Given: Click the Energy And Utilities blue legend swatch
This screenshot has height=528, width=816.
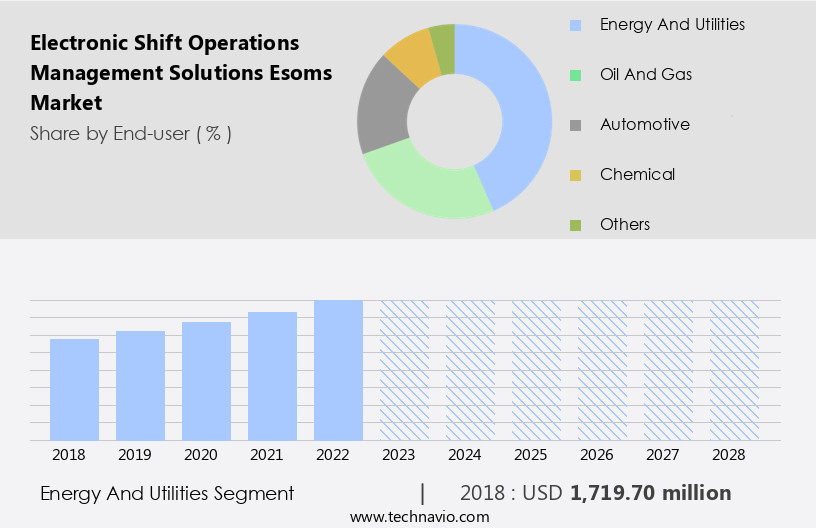Looking at the screenshot, I should pos(575,25).
